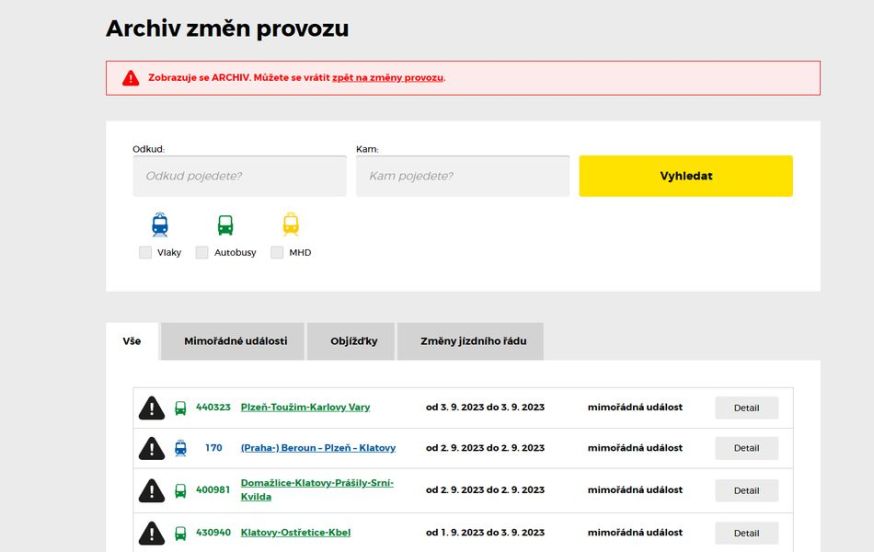
Task: Click warning triangle in Beroun-Plzeň-Klatovy row
Action: point(152,448)
